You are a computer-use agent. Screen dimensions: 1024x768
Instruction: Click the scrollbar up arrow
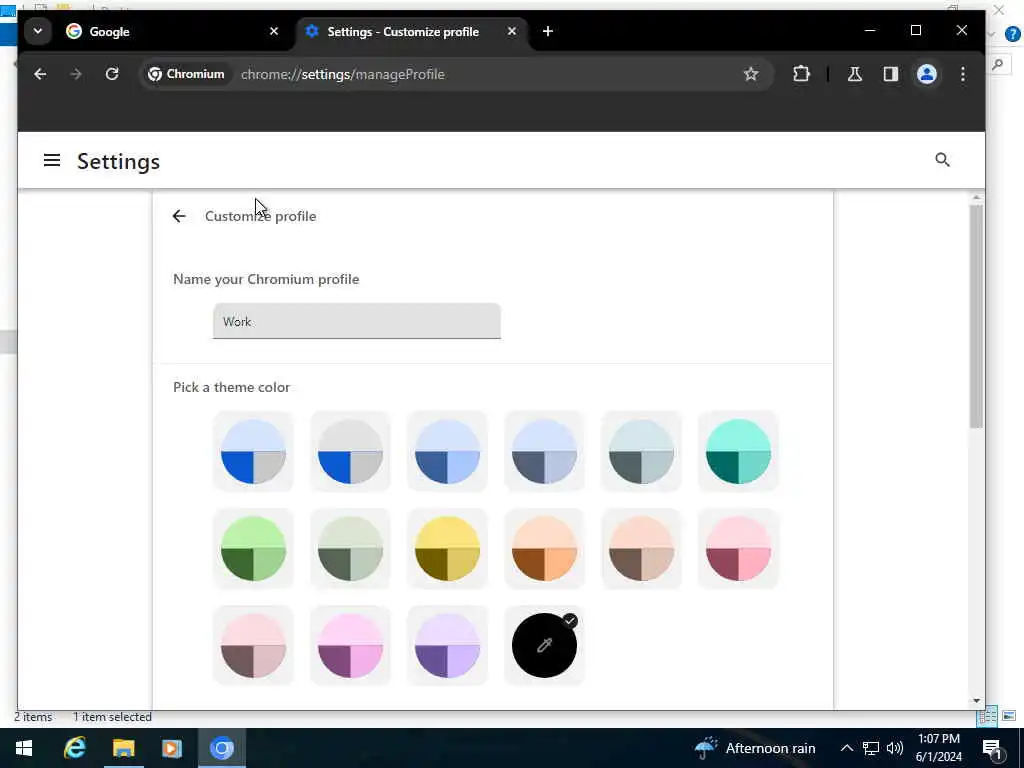point(976,197)
